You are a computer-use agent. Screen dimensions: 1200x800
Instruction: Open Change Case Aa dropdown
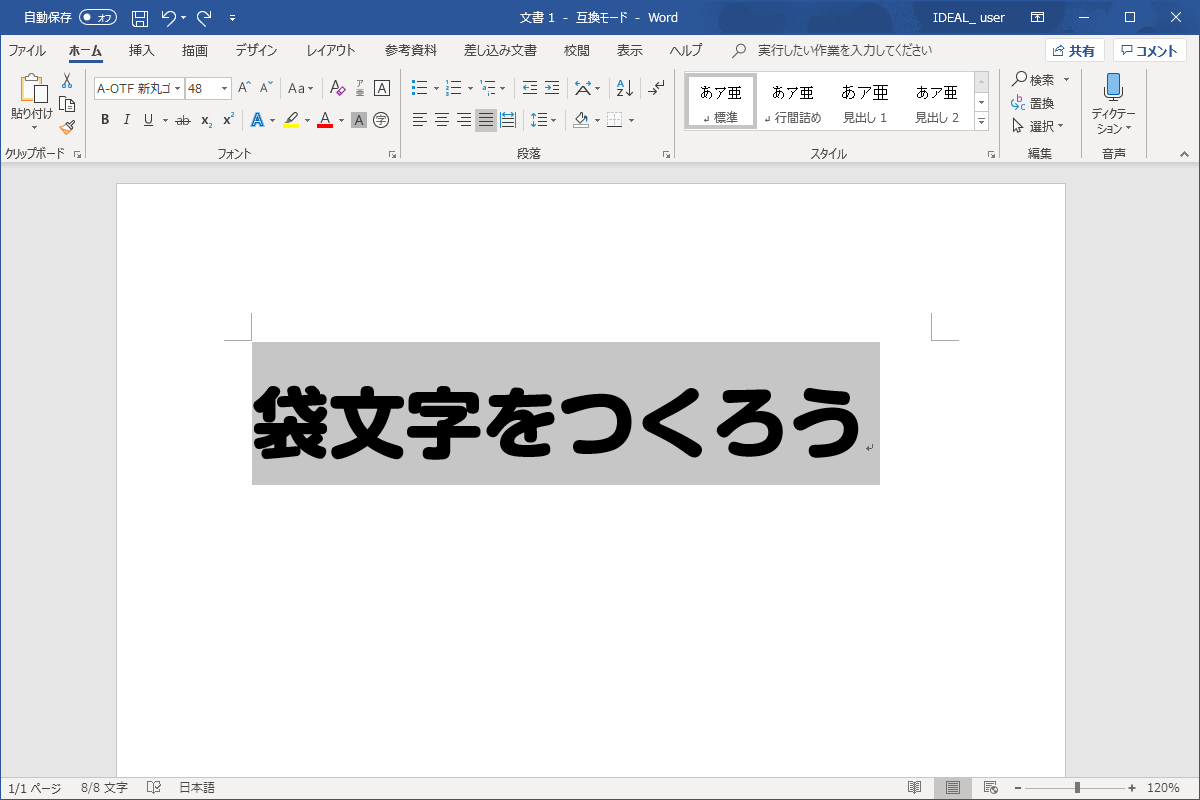(x=301, y=88)
